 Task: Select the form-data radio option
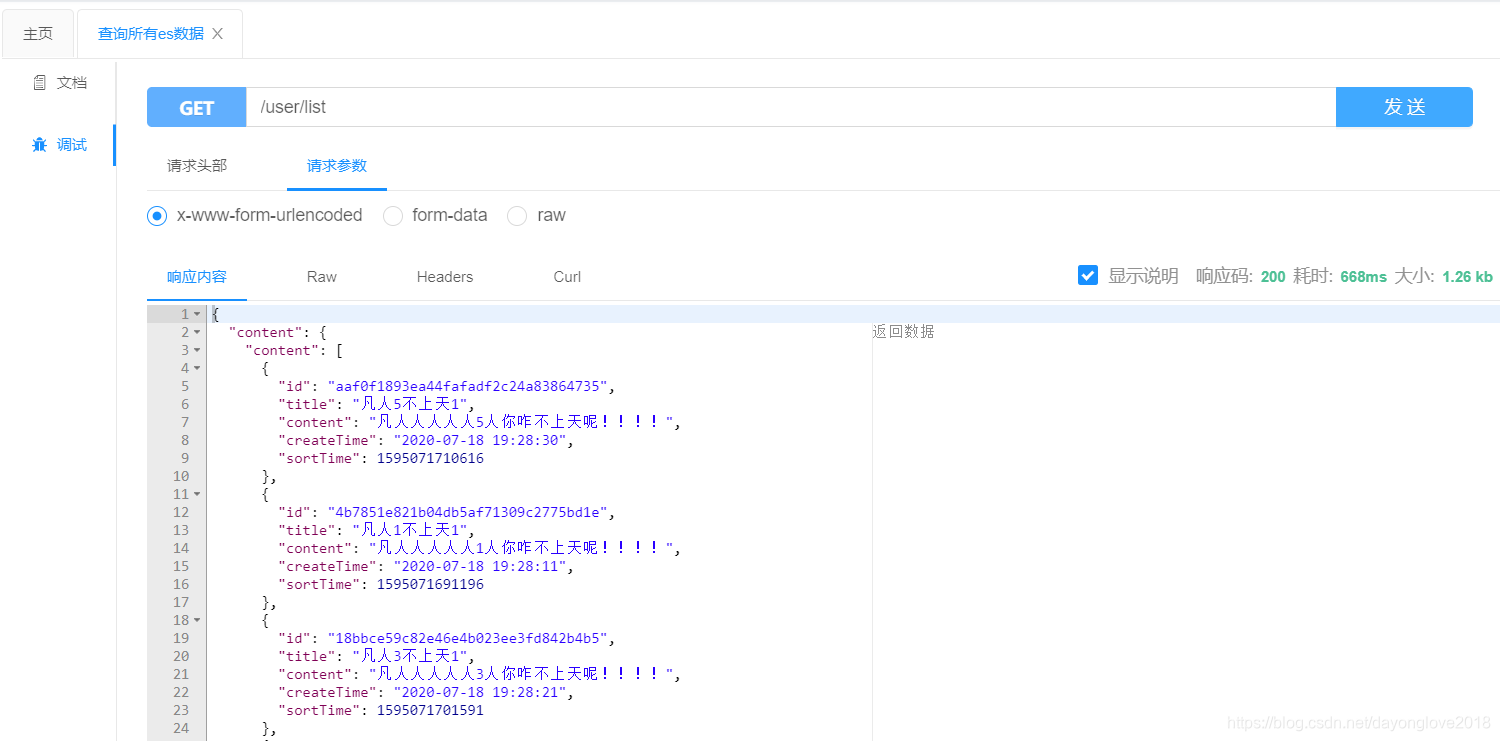pos(393,216)
